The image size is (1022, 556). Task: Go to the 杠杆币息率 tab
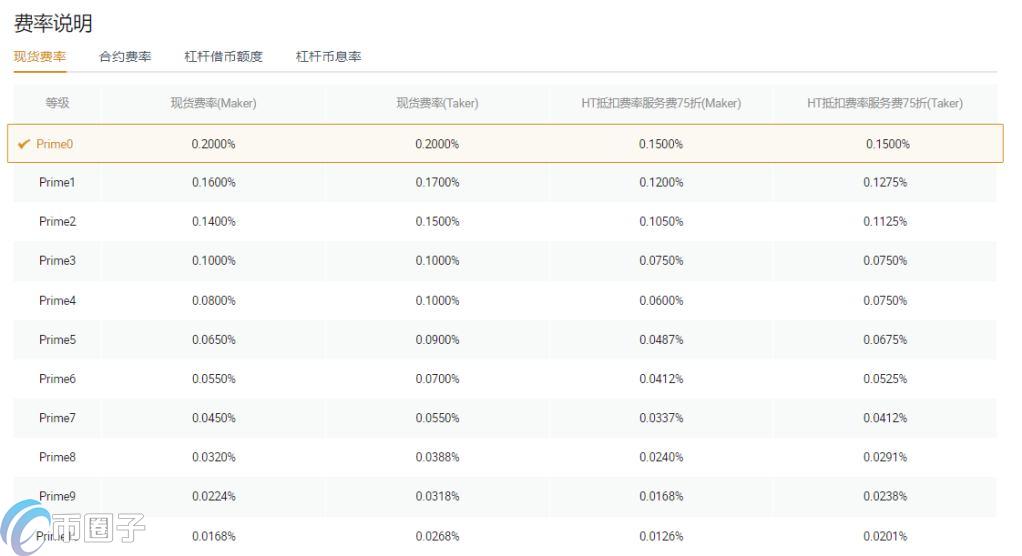coord(328,57)
